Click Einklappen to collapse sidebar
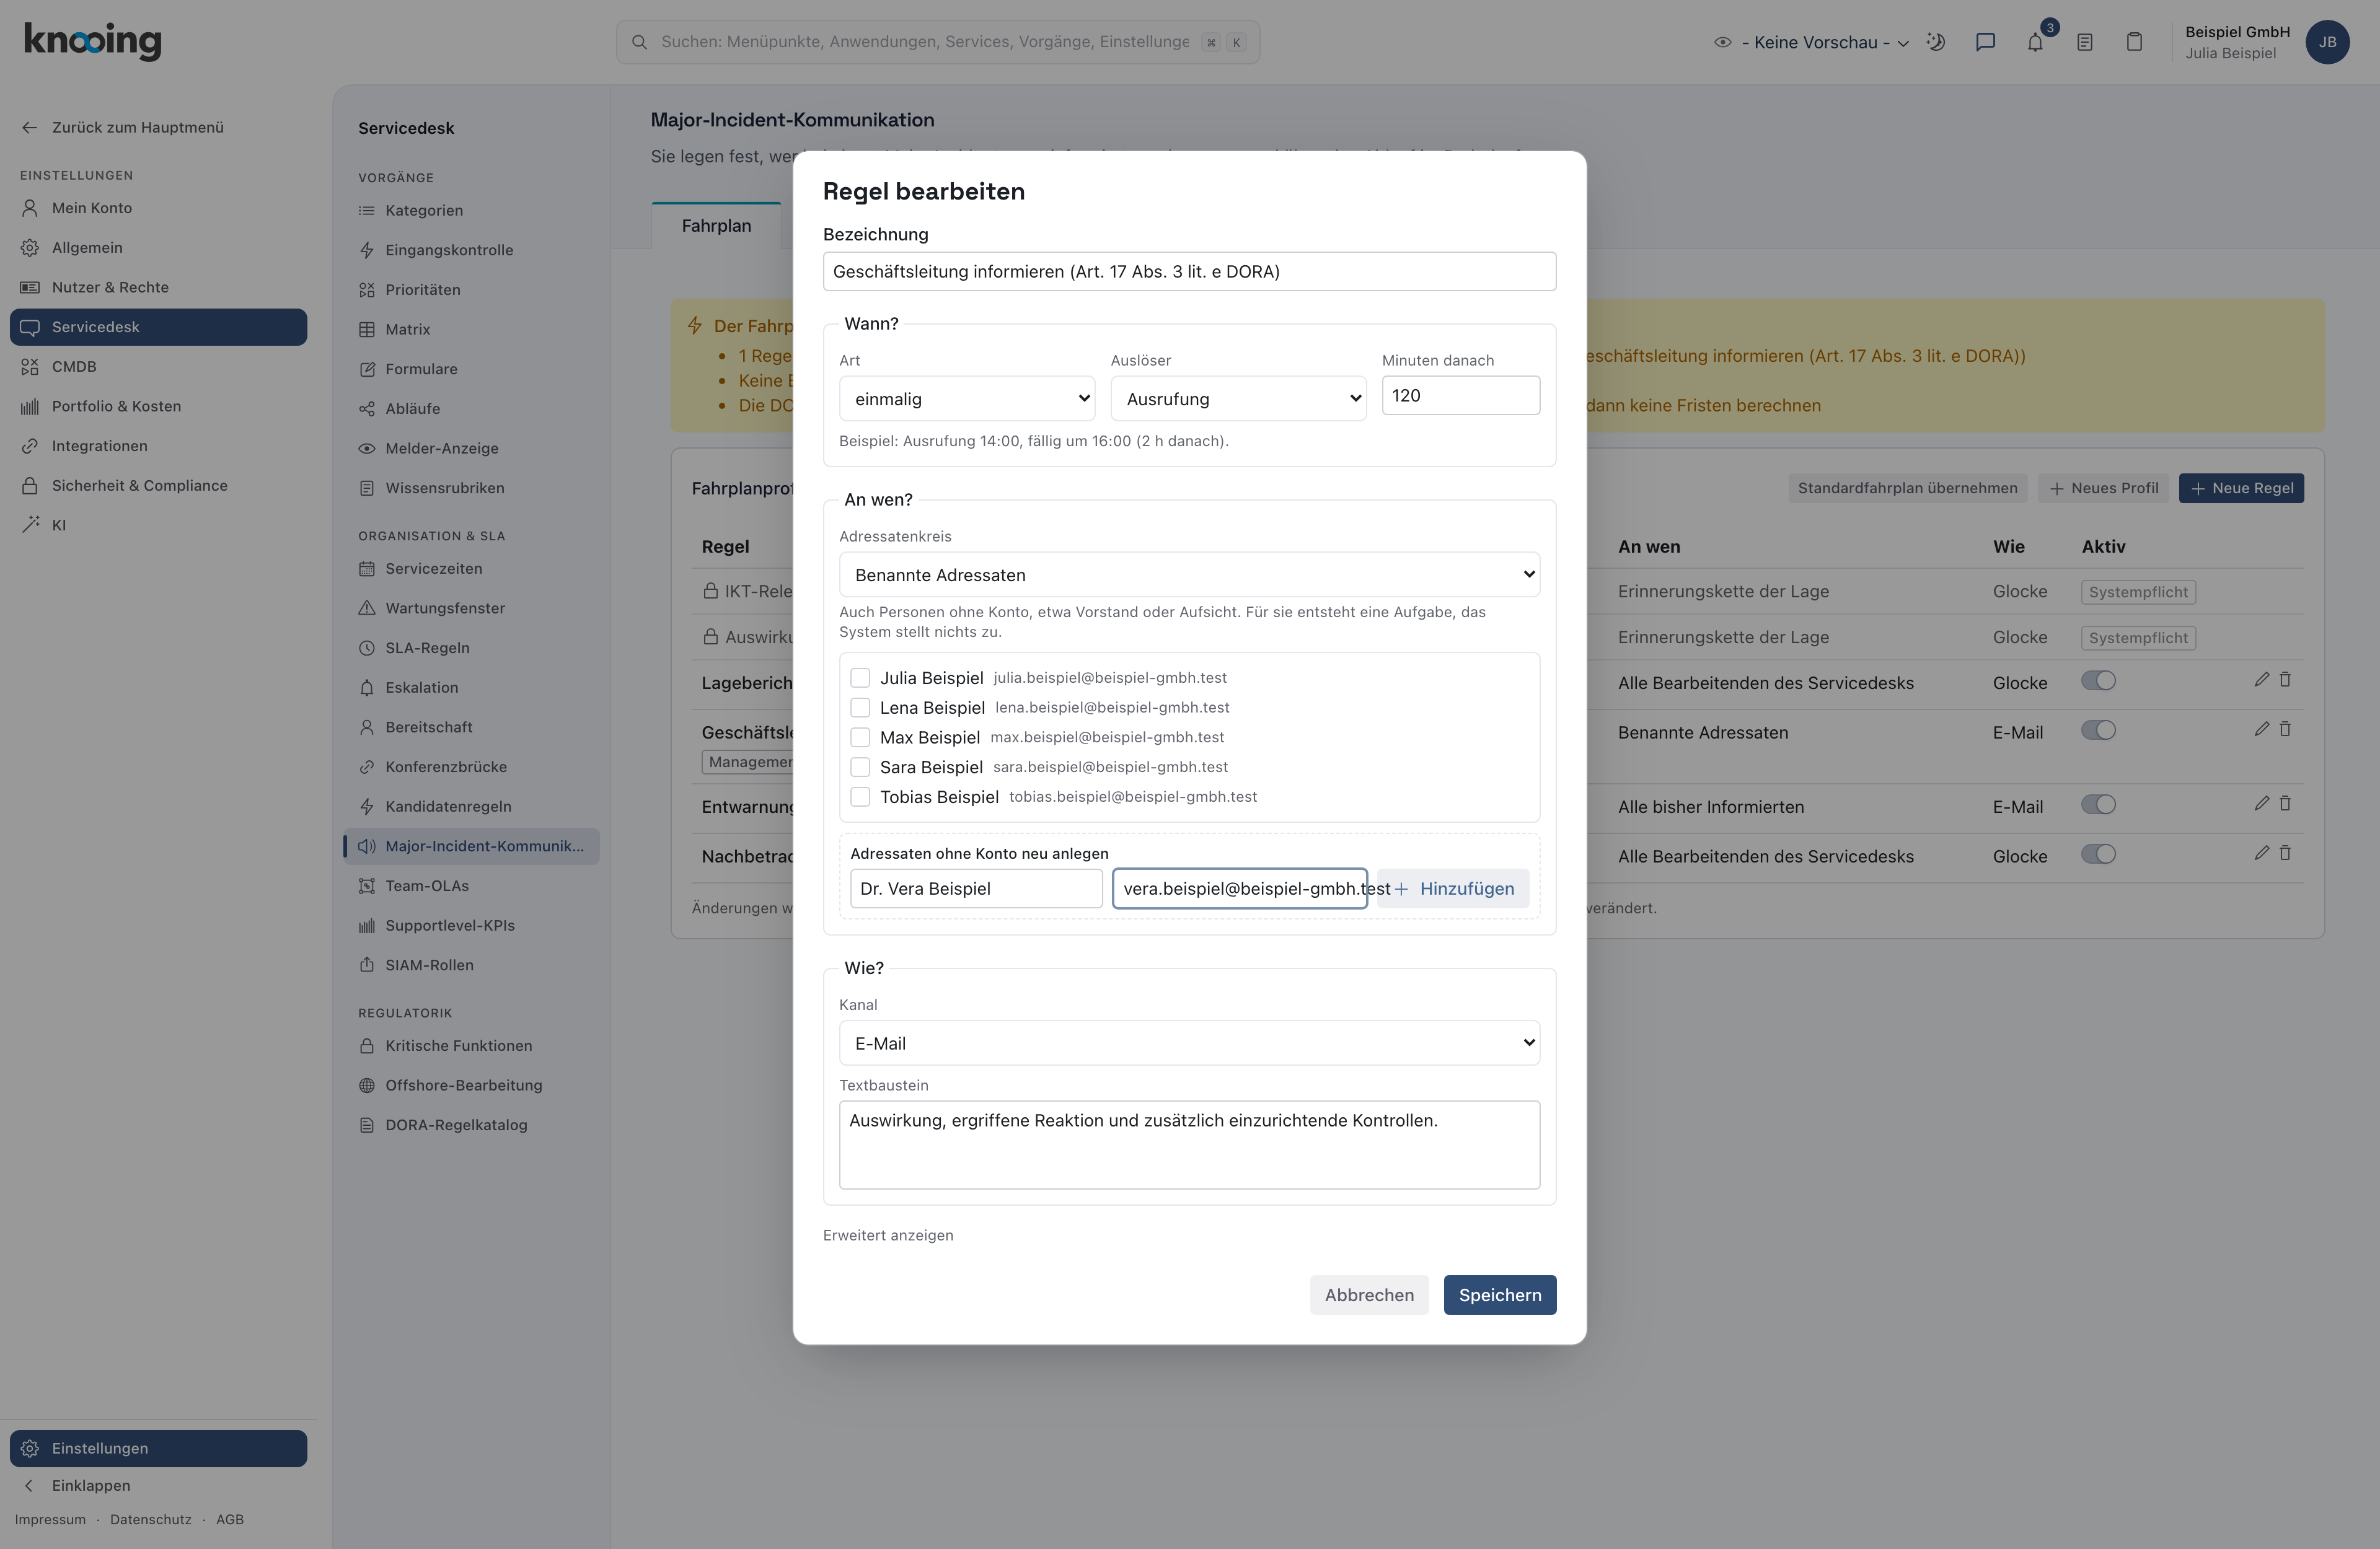 (90, 1486)
